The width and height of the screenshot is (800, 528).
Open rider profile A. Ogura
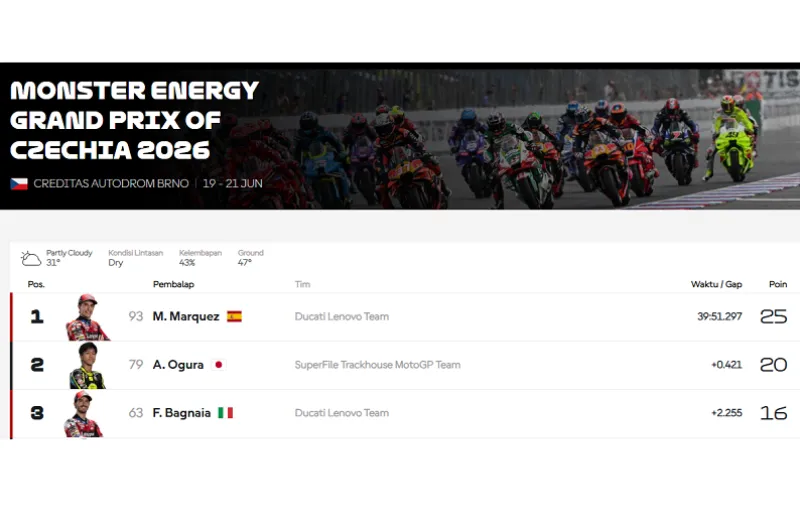tap(178, 365)
